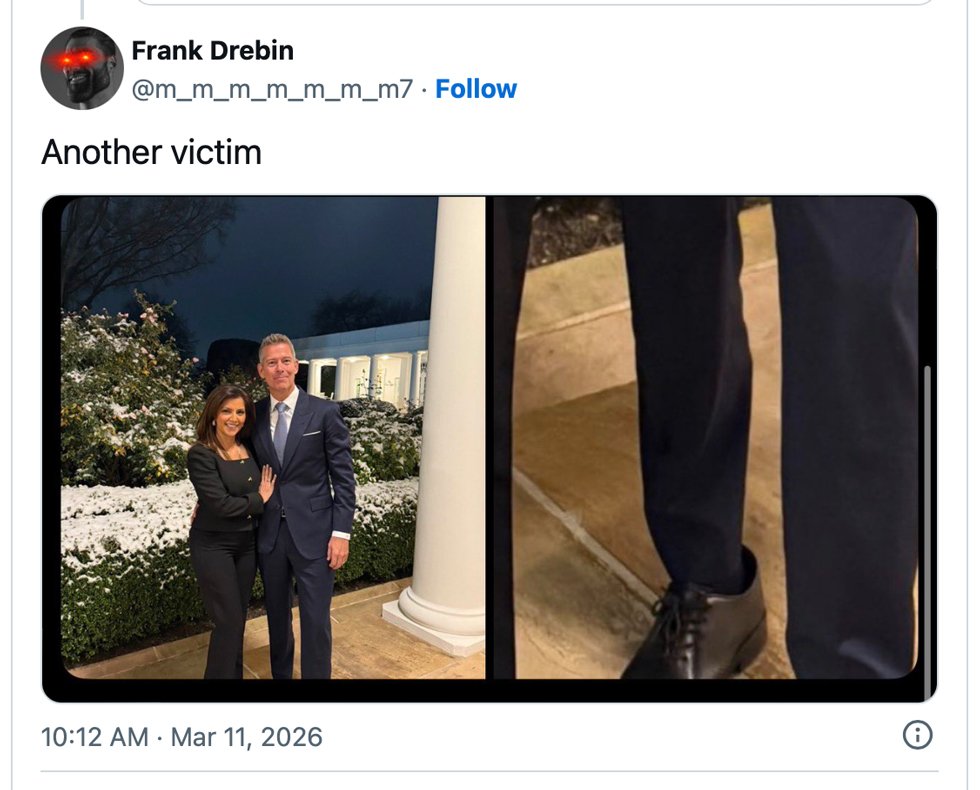Click the "Another victim" tweet text
The width and height of the screenshot is (980, 790).
151,152
